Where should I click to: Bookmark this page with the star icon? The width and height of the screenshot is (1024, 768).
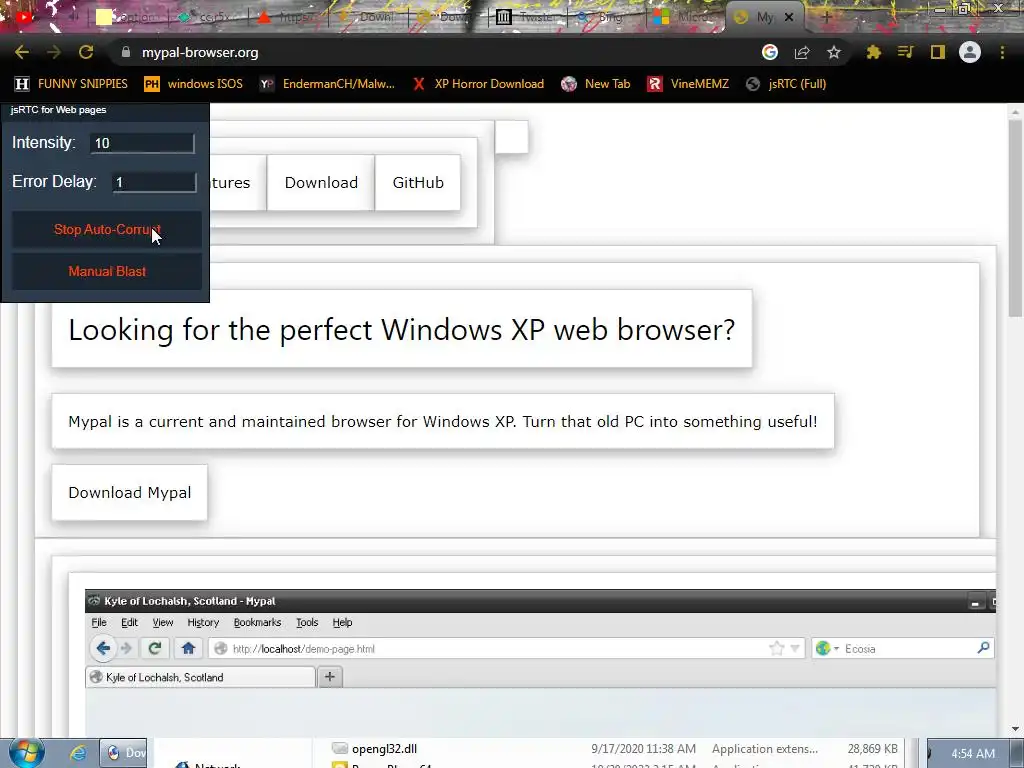tap(833, 52)
